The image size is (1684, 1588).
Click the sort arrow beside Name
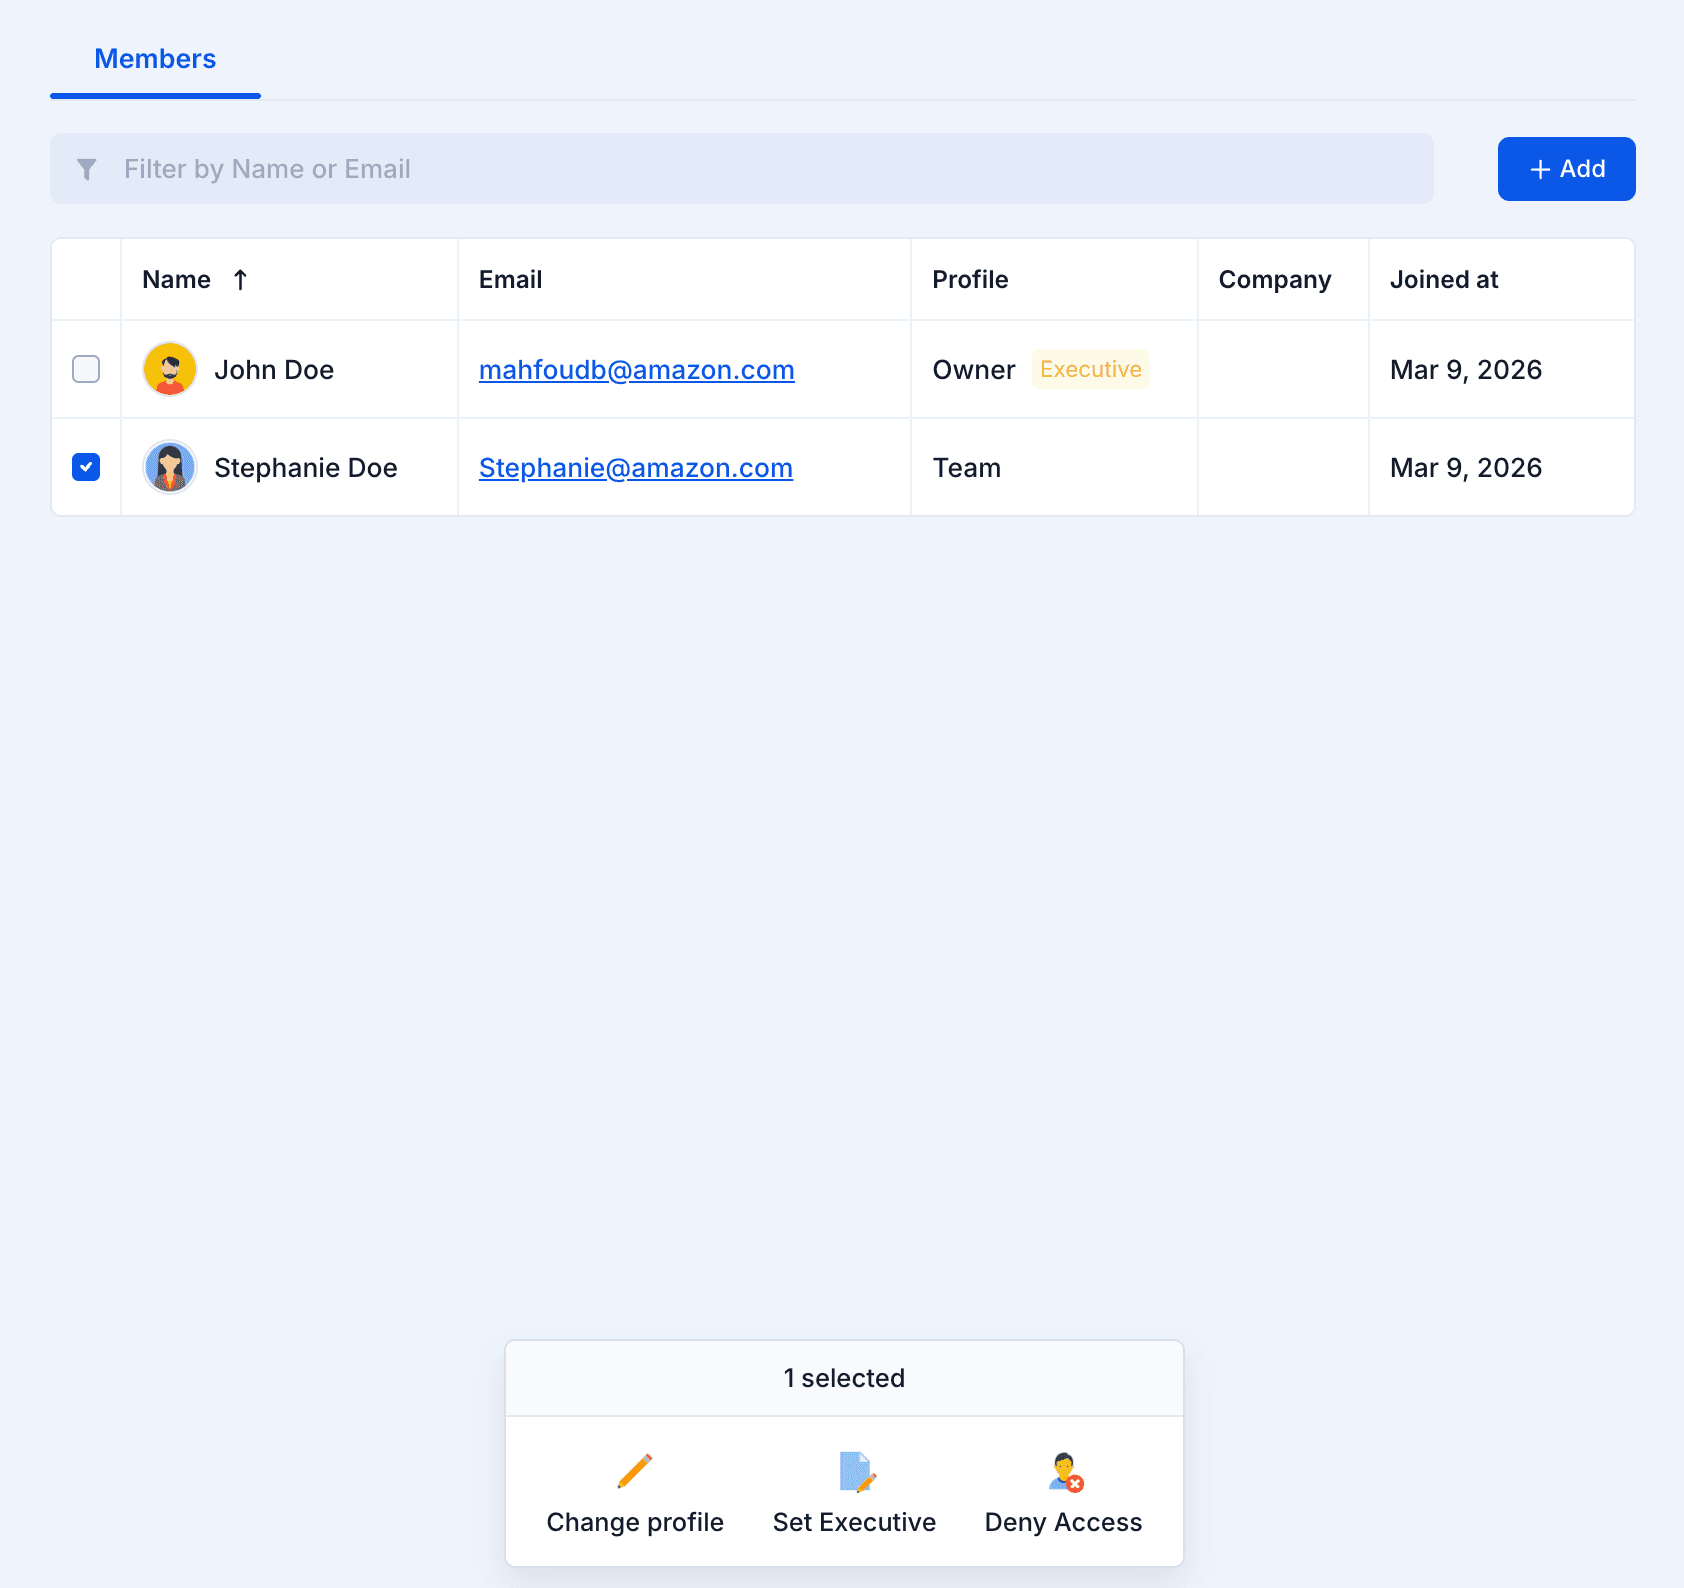(x=240, y=280)
